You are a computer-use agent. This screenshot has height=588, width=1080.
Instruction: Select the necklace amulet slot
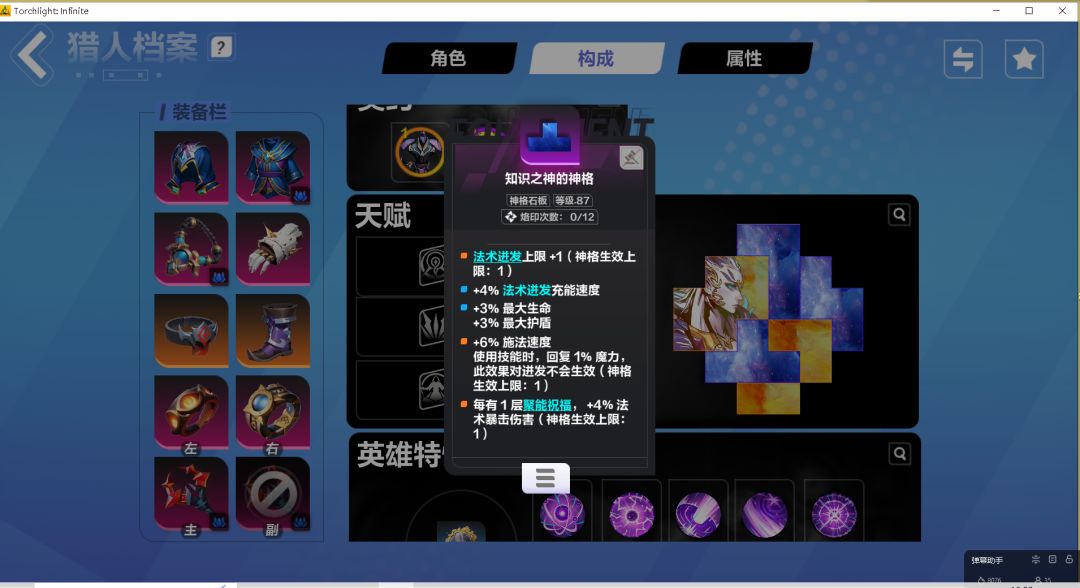click(191, 249)
